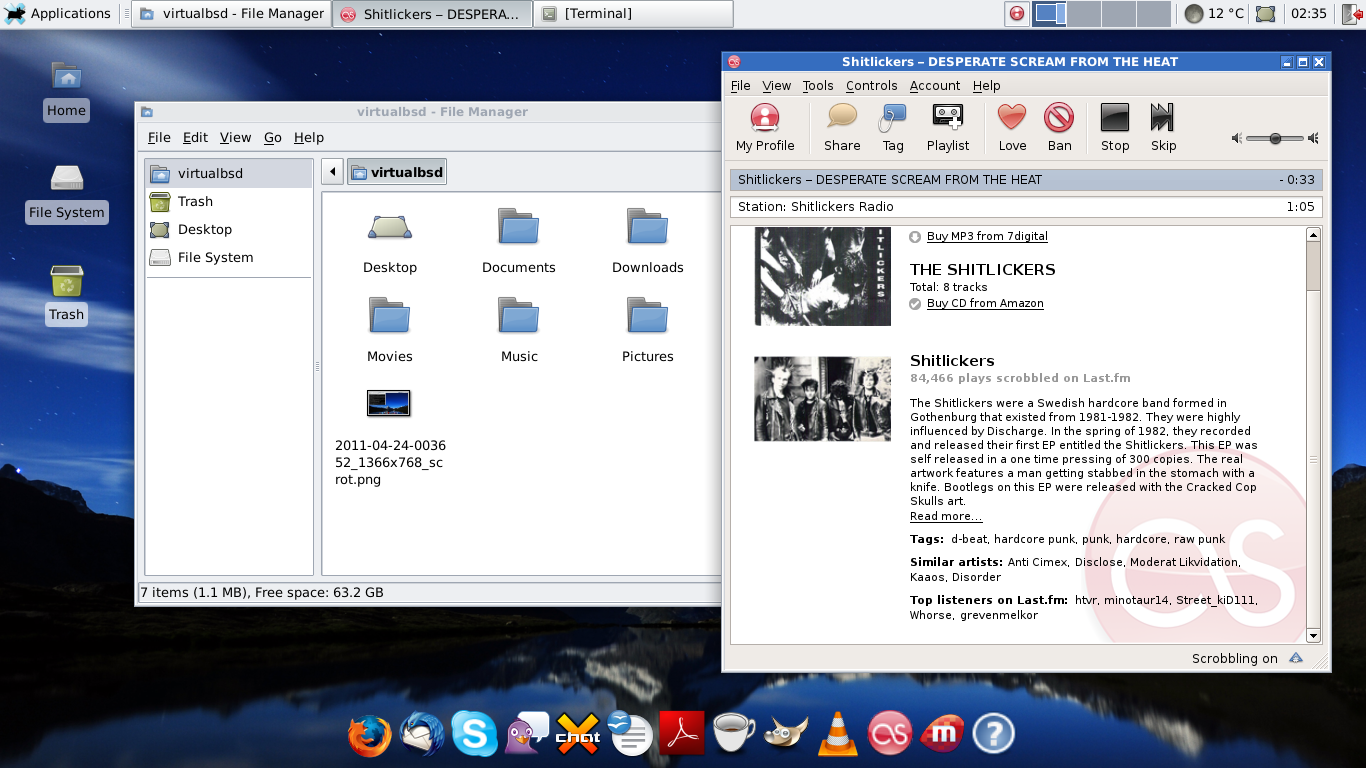1366x768 pixels.
Task: Open the raw punk tag link
Action: [1199, 540]
